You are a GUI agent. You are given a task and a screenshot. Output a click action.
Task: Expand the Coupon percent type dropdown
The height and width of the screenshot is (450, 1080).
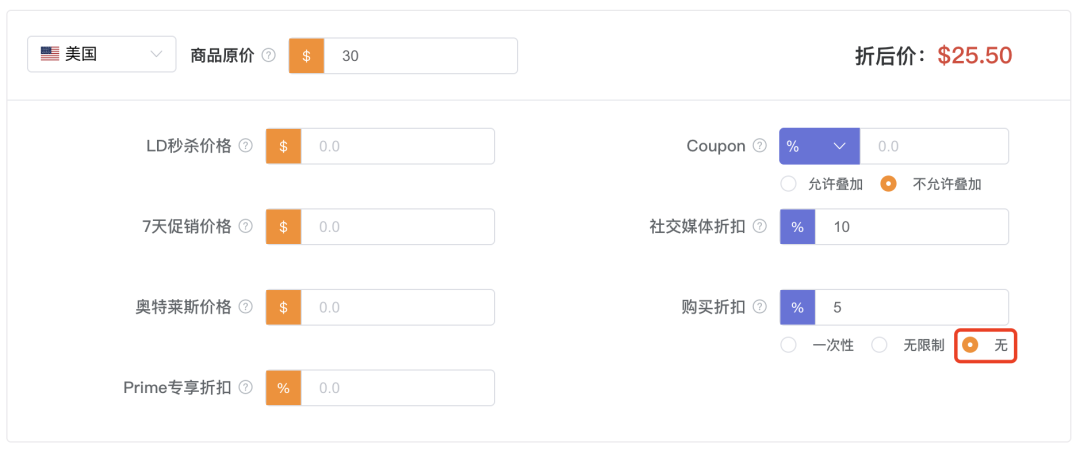click(x=819, y=146)
